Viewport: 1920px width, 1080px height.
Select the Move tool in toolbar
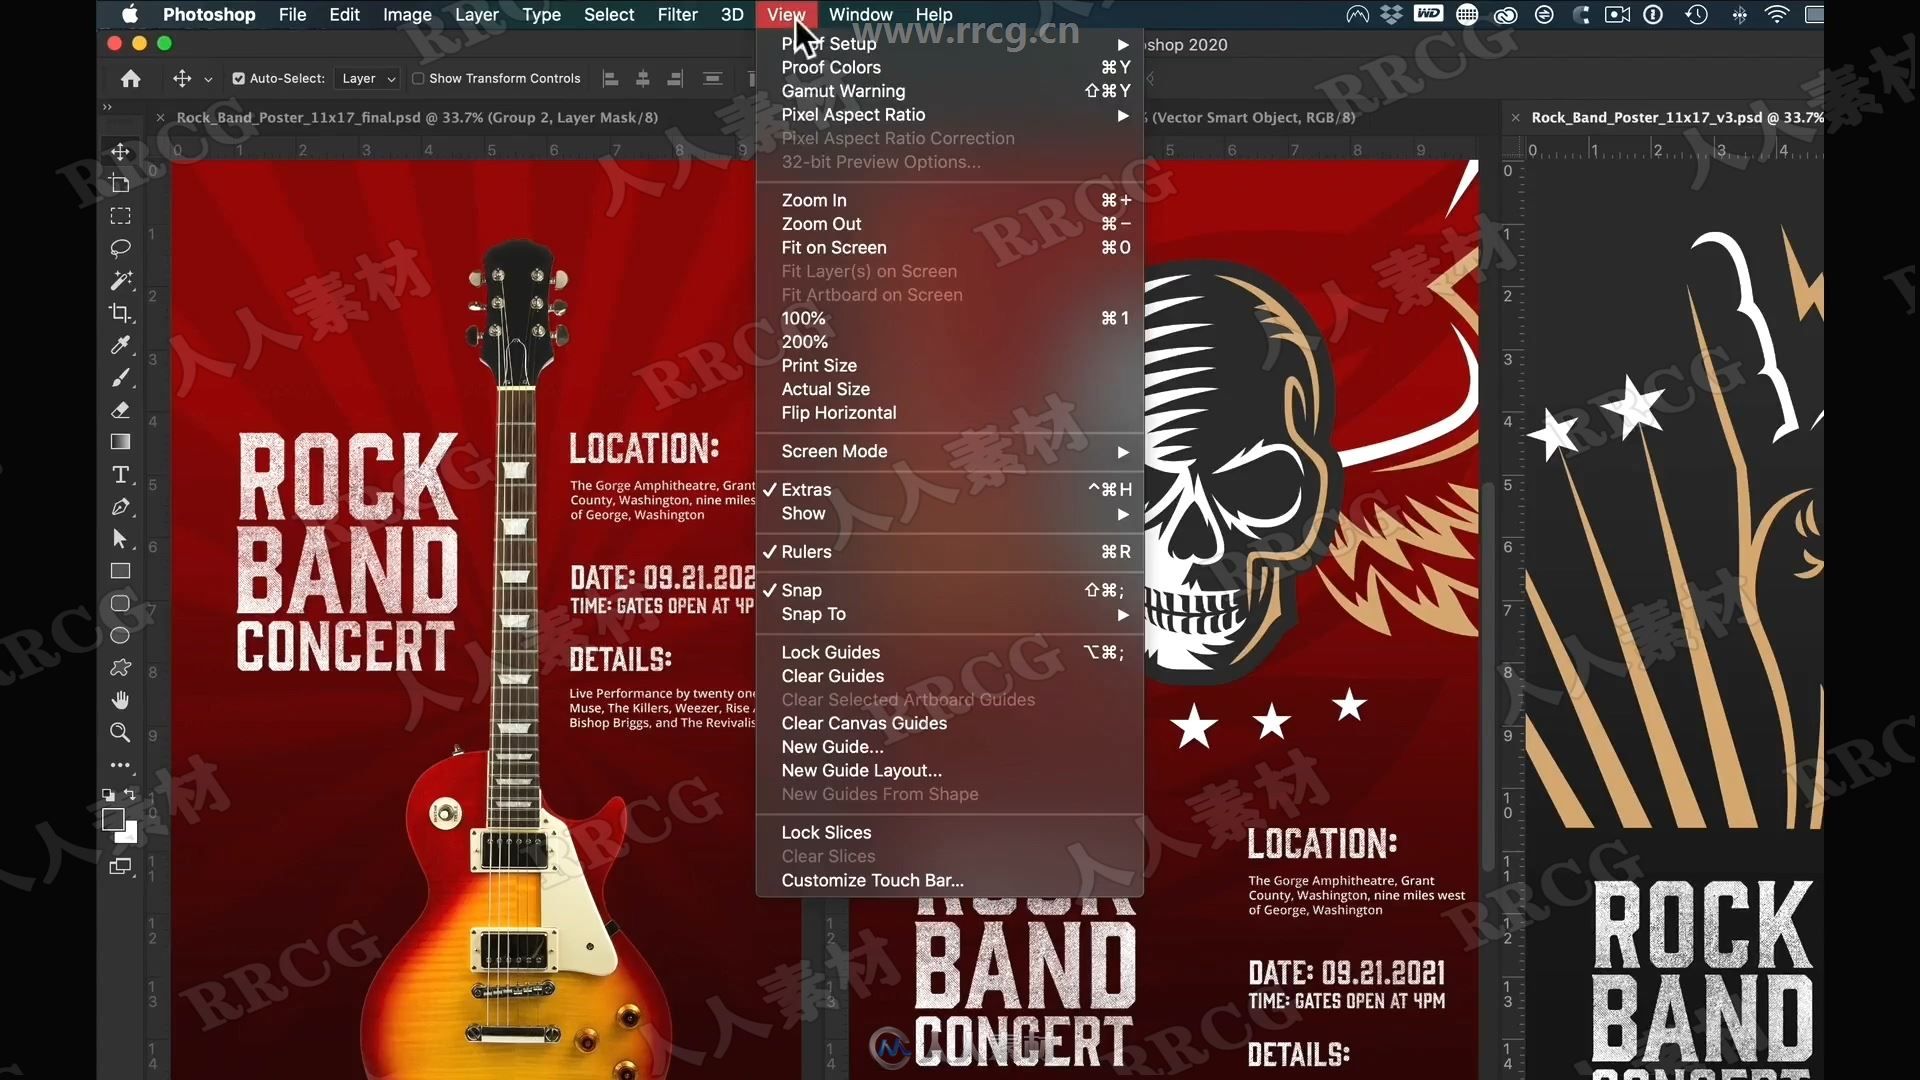click(119, 152)
